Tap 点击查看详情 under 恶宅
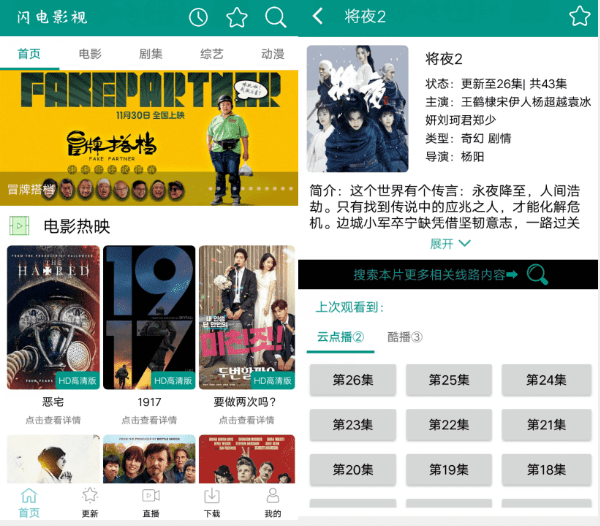 click(x=53, y=420)
